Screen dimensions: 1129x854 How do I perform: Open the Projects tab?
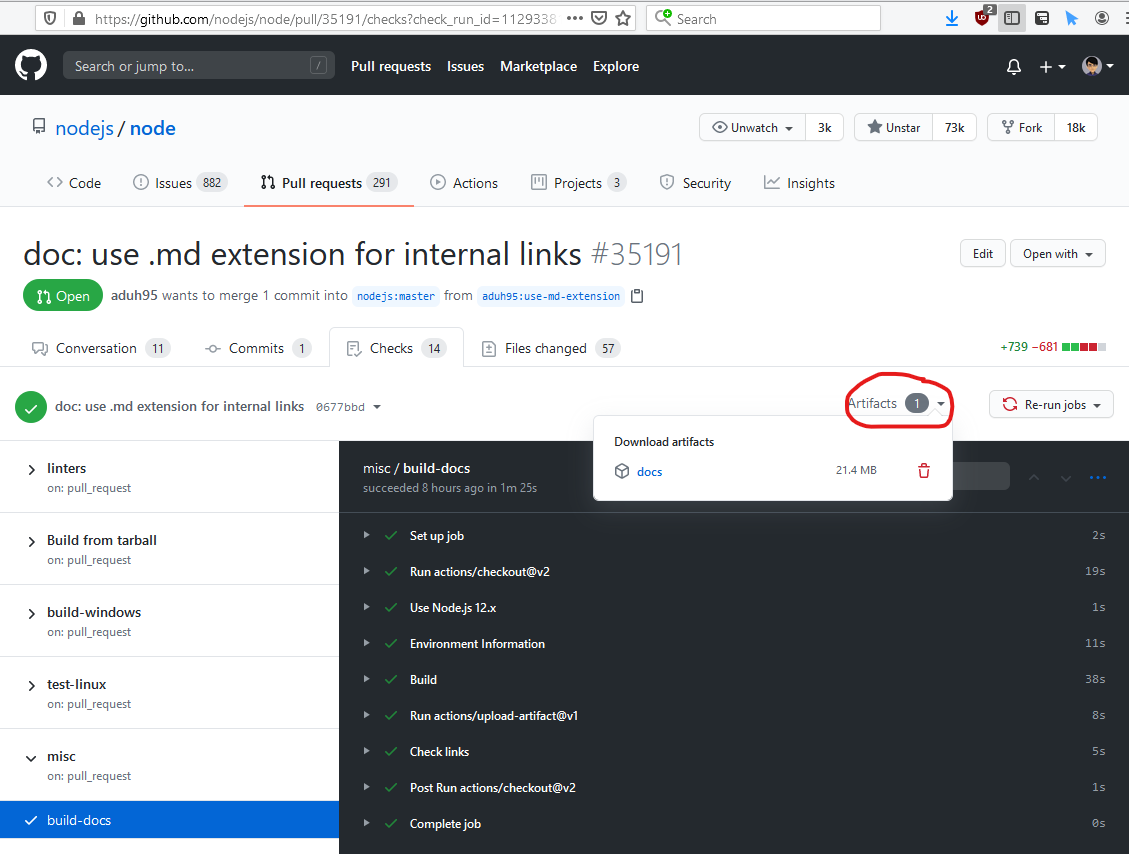578,183
